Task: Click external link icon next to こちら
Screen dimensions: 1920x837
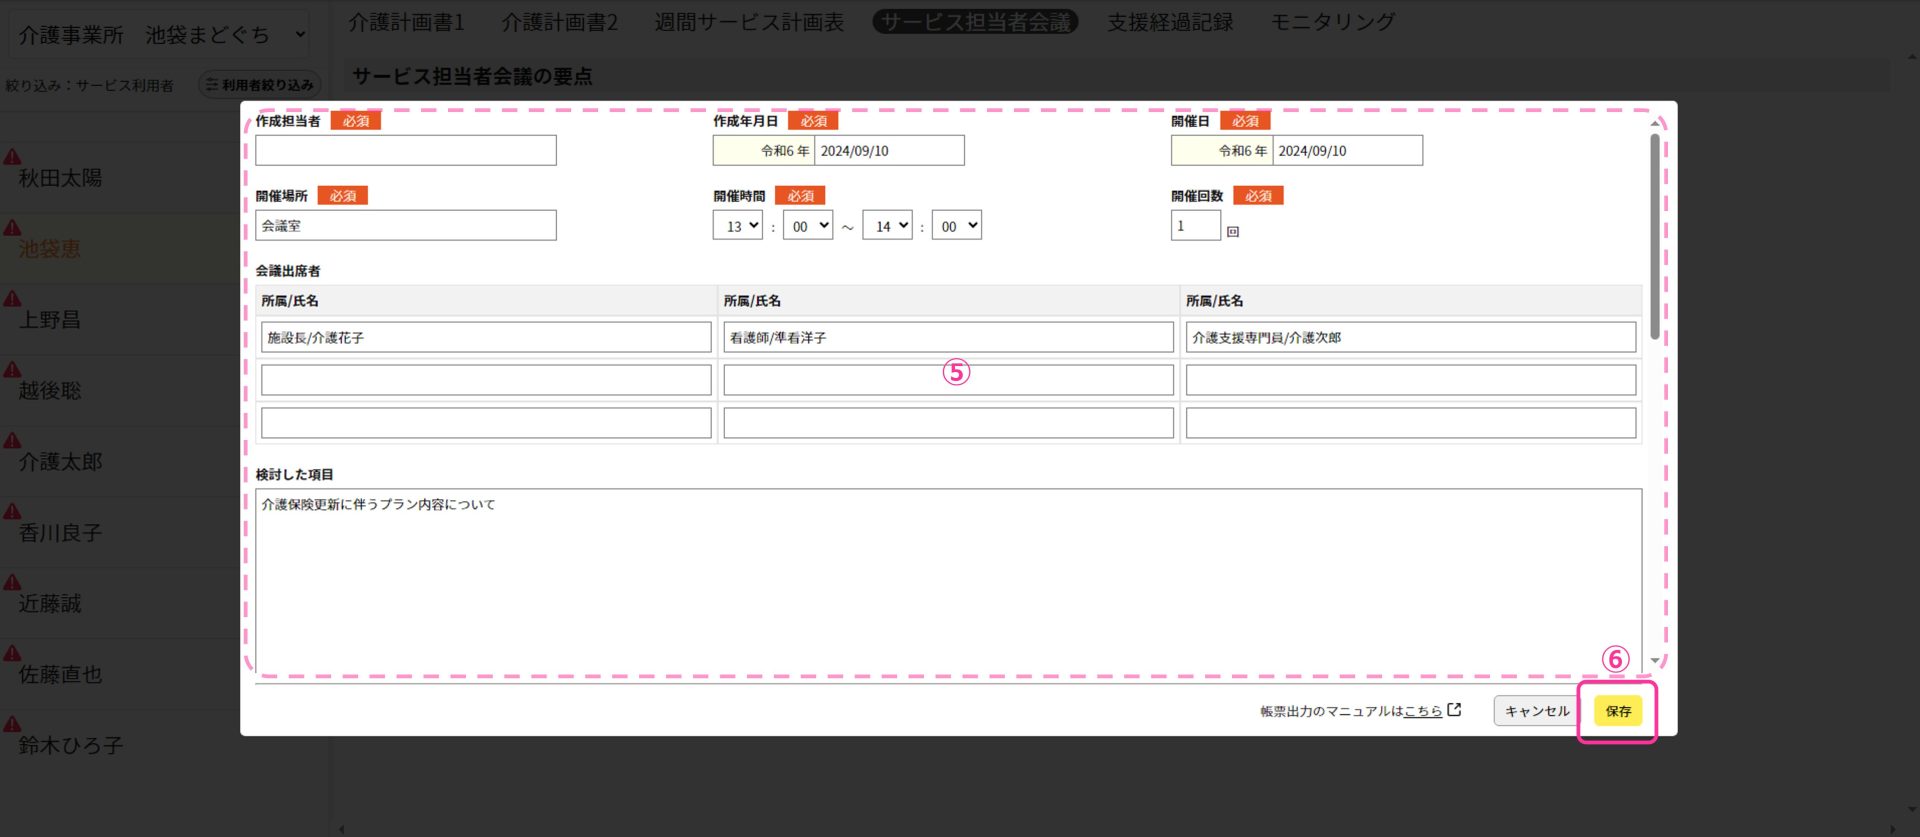Action: click(1454, 710)
